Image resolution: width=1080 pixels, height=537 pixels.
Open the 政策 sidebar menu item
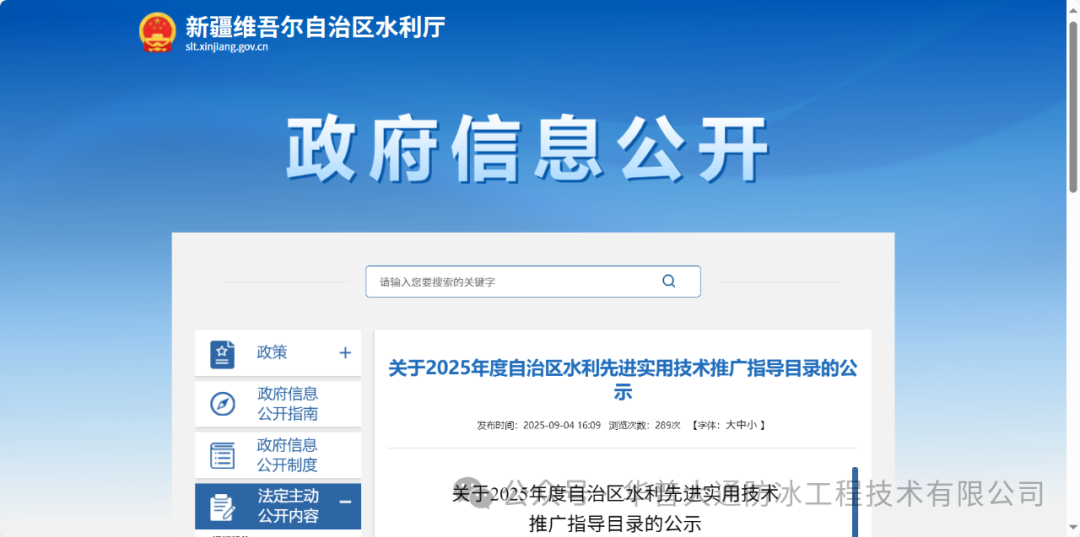[272, 352]
